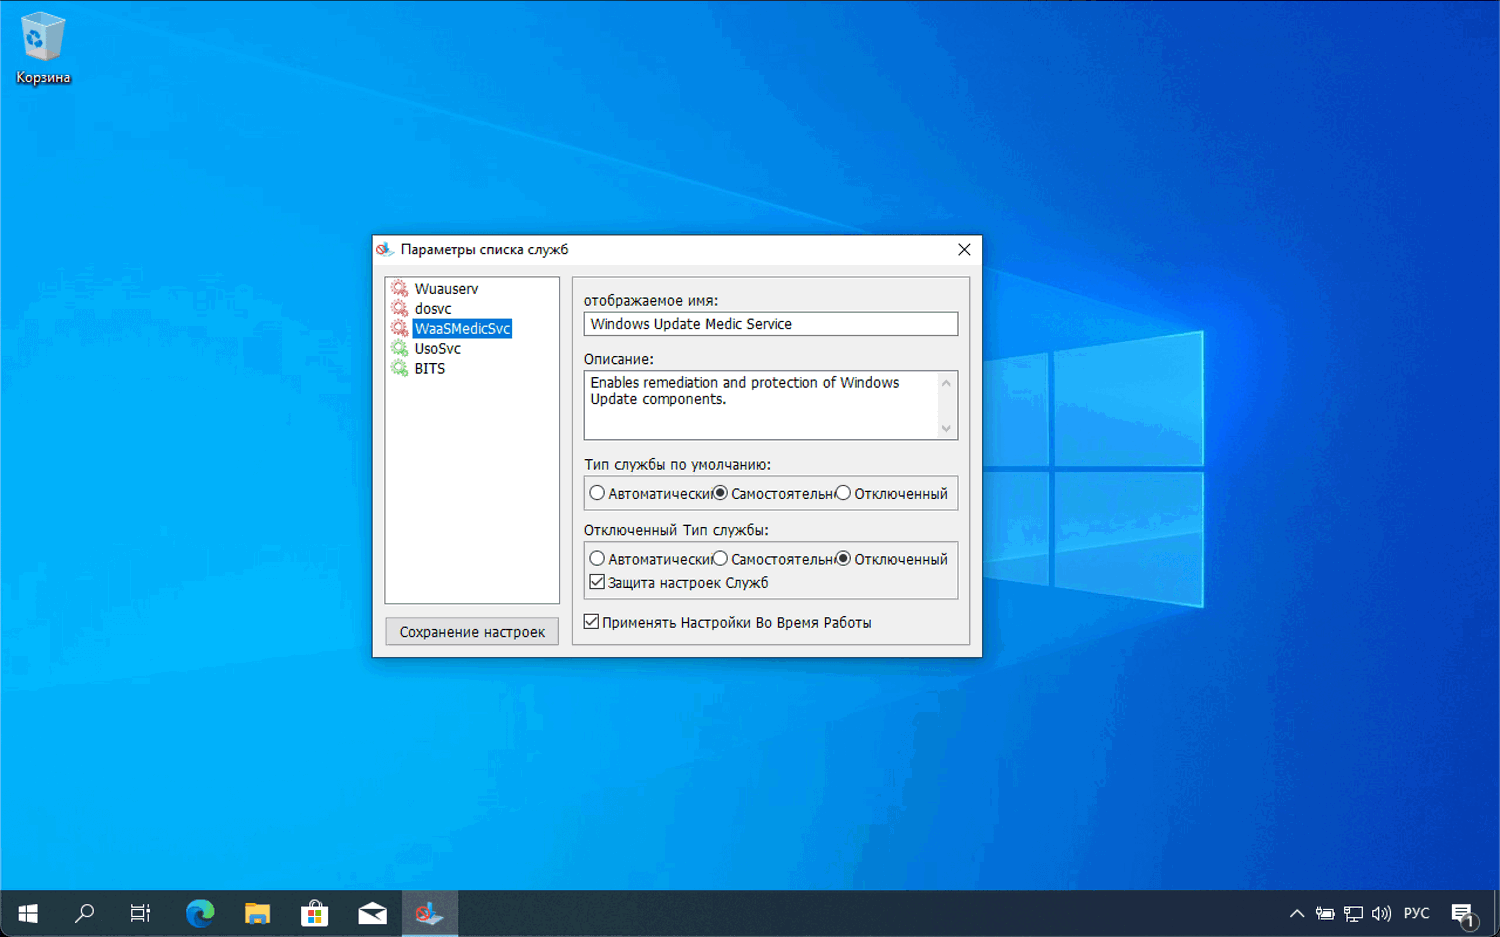This screenshot has height=937, width=1500.
Task: Select the Wuauserv service in list
Action: pos(446,289)
